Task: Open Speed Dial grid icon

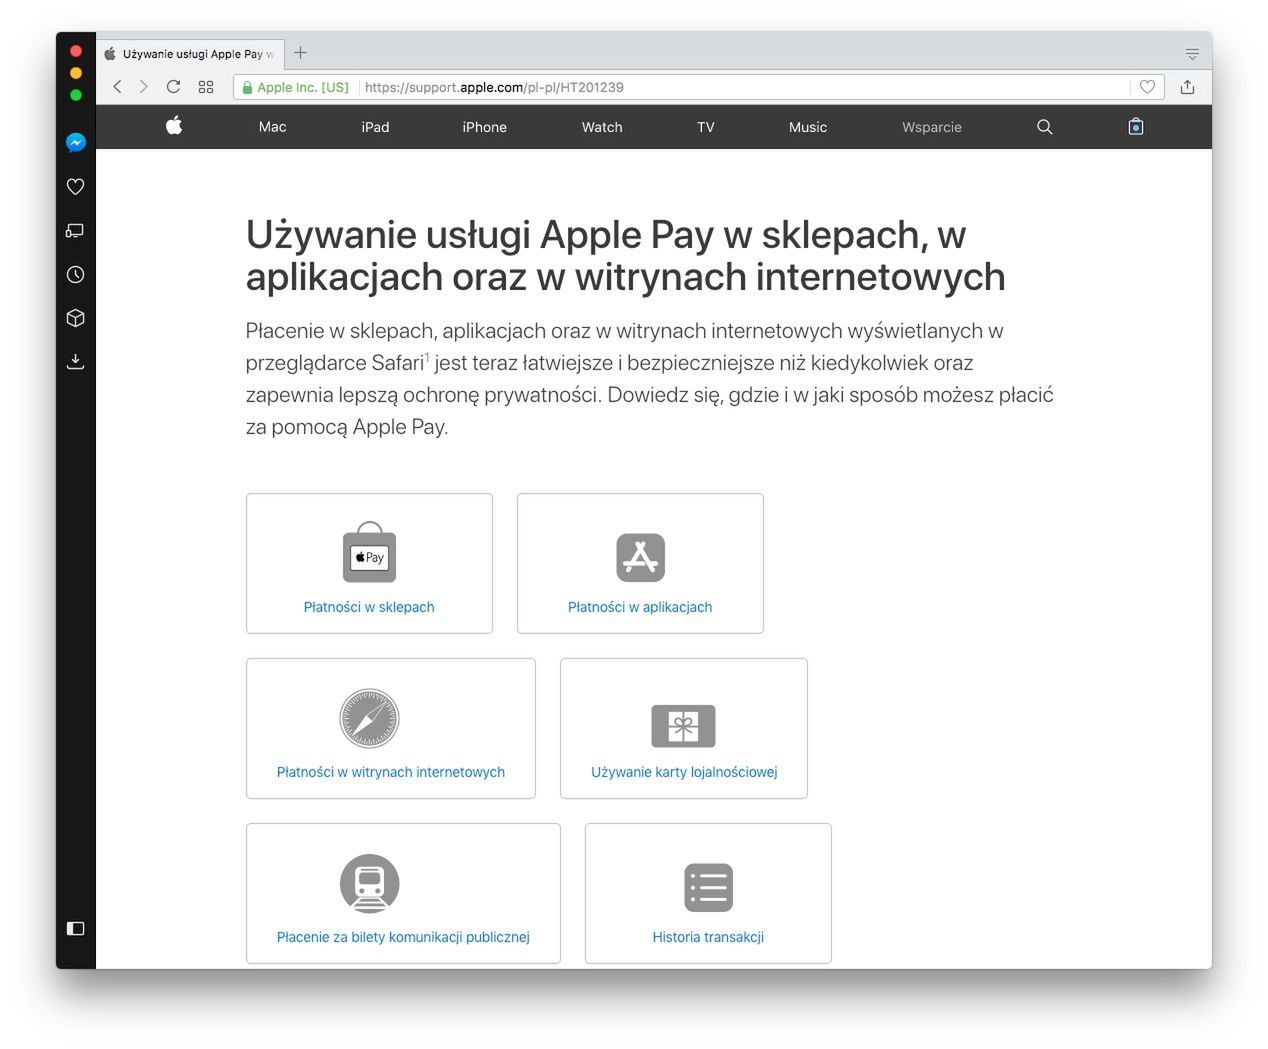Action: (206, 87)
